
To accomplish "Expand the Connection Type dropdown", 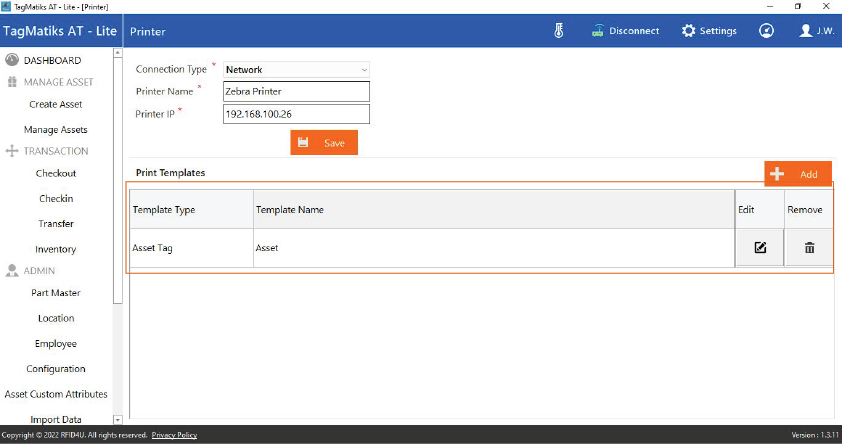I will (x=296, y=70).
